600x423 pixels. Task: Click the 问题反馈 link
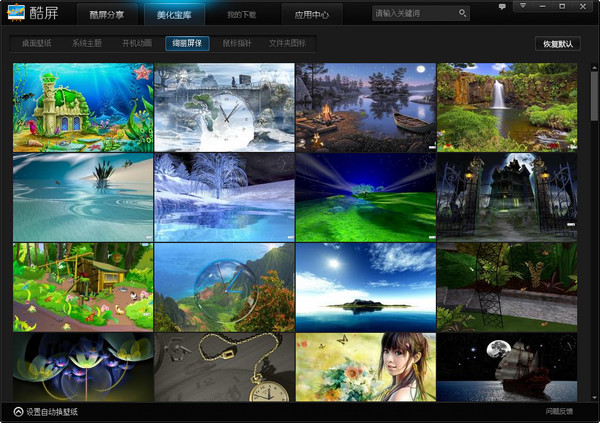(560, 411)
